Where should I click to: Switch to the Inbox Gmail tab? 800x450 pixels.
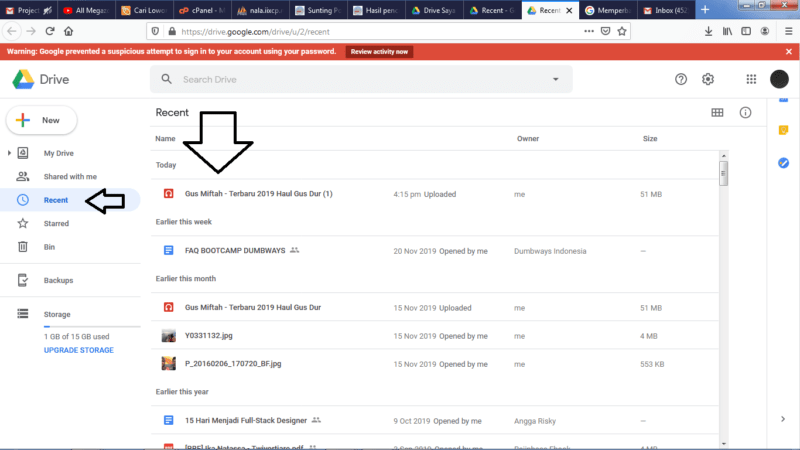(666, 10)
